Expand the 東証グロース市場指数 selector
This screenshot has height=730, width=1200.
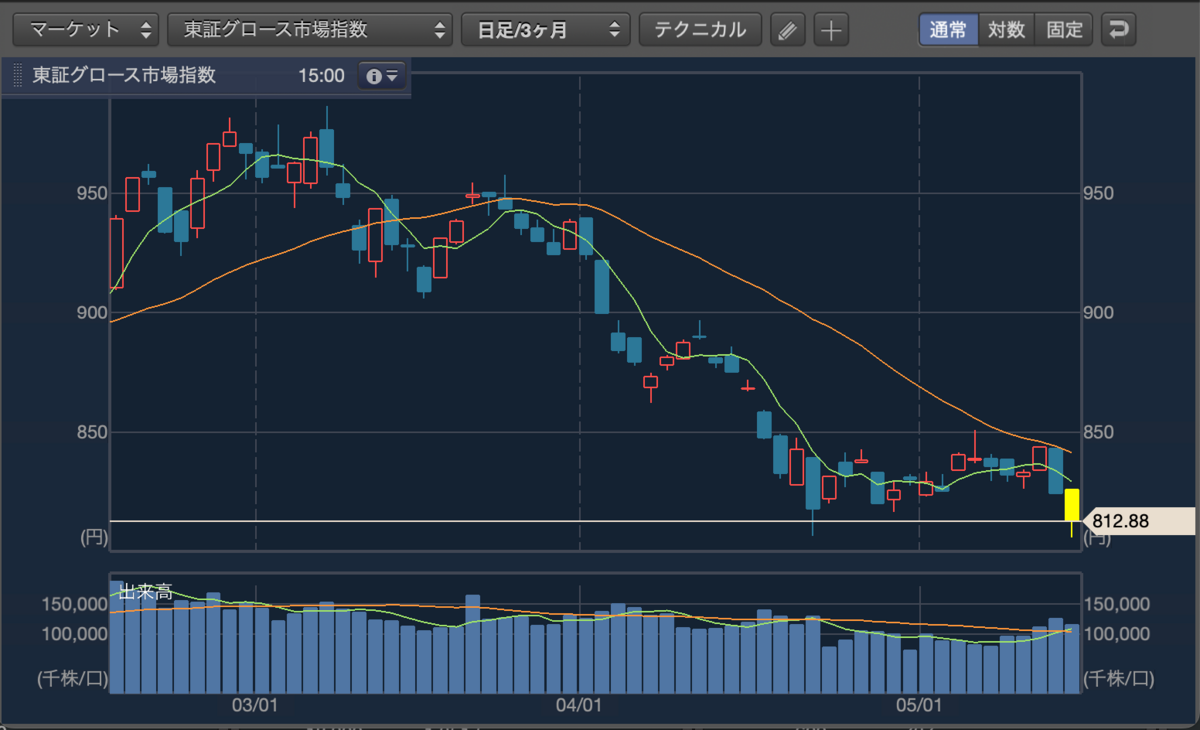pyautogui.click(x=310, y=30)
